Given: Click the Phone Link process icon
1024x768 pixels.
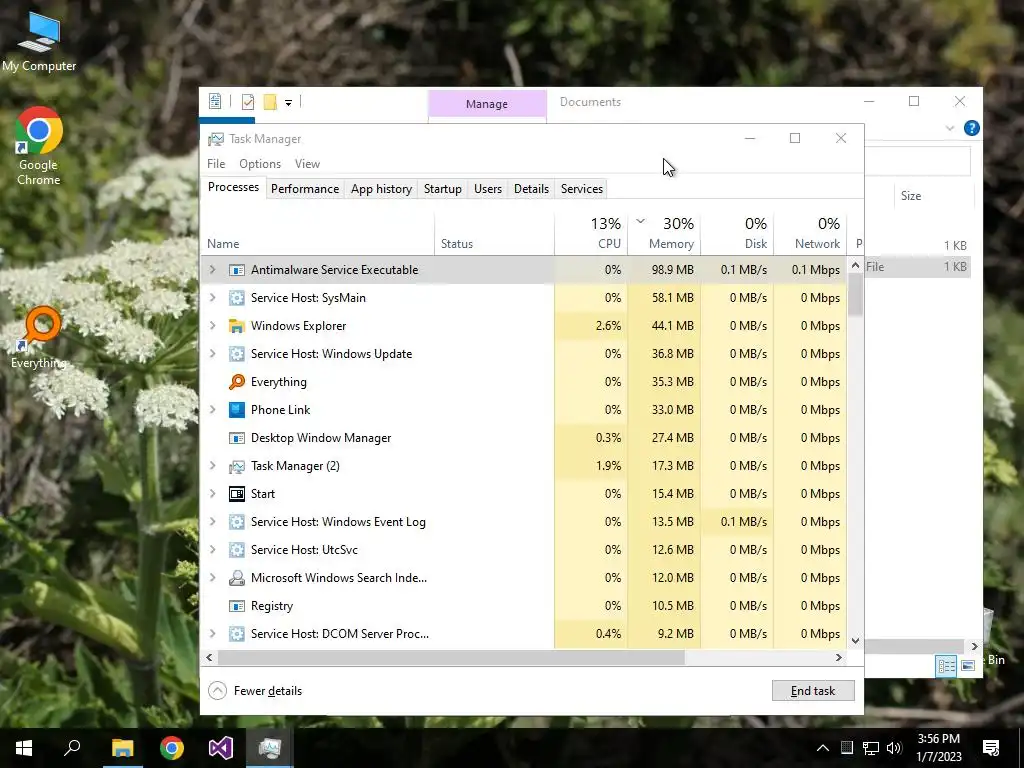Looking at the screenshot, I should (236, 409).
